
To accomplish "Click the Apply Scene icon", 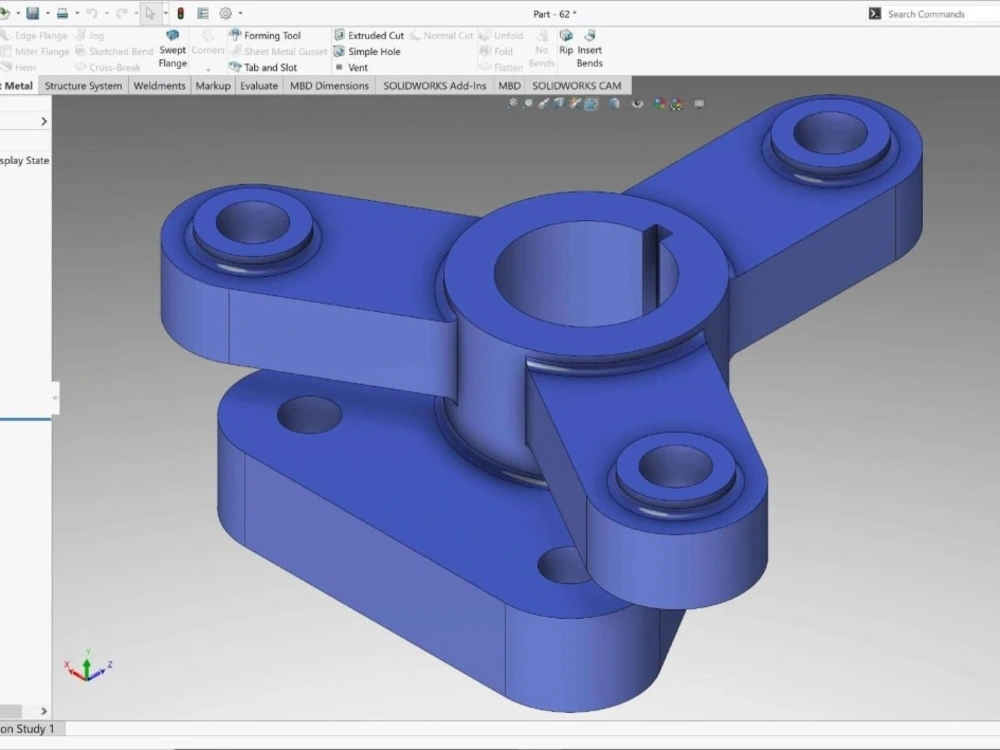I will click(676, 103).
